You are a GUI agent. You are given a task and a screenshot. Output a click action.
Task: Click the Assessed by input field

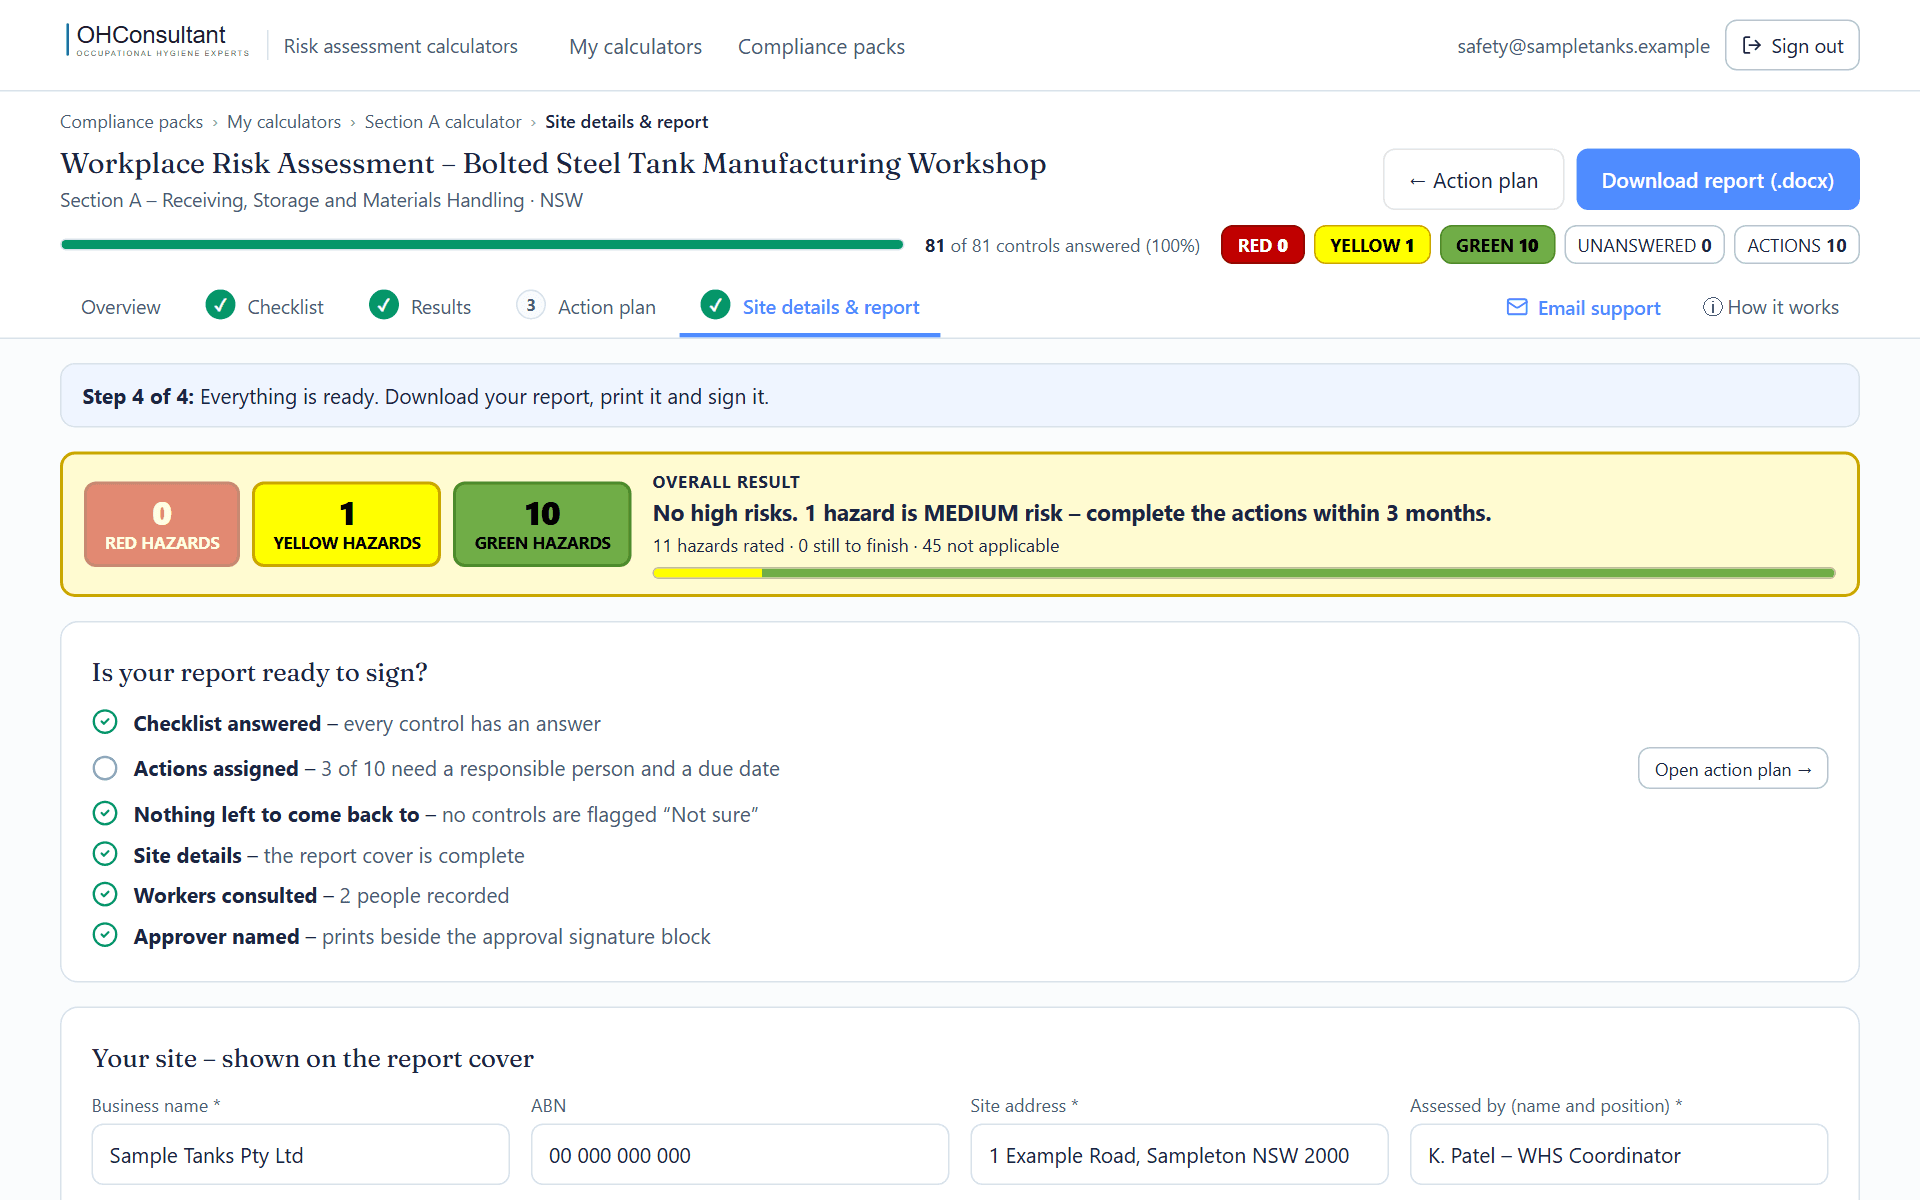point(1619,1155)
